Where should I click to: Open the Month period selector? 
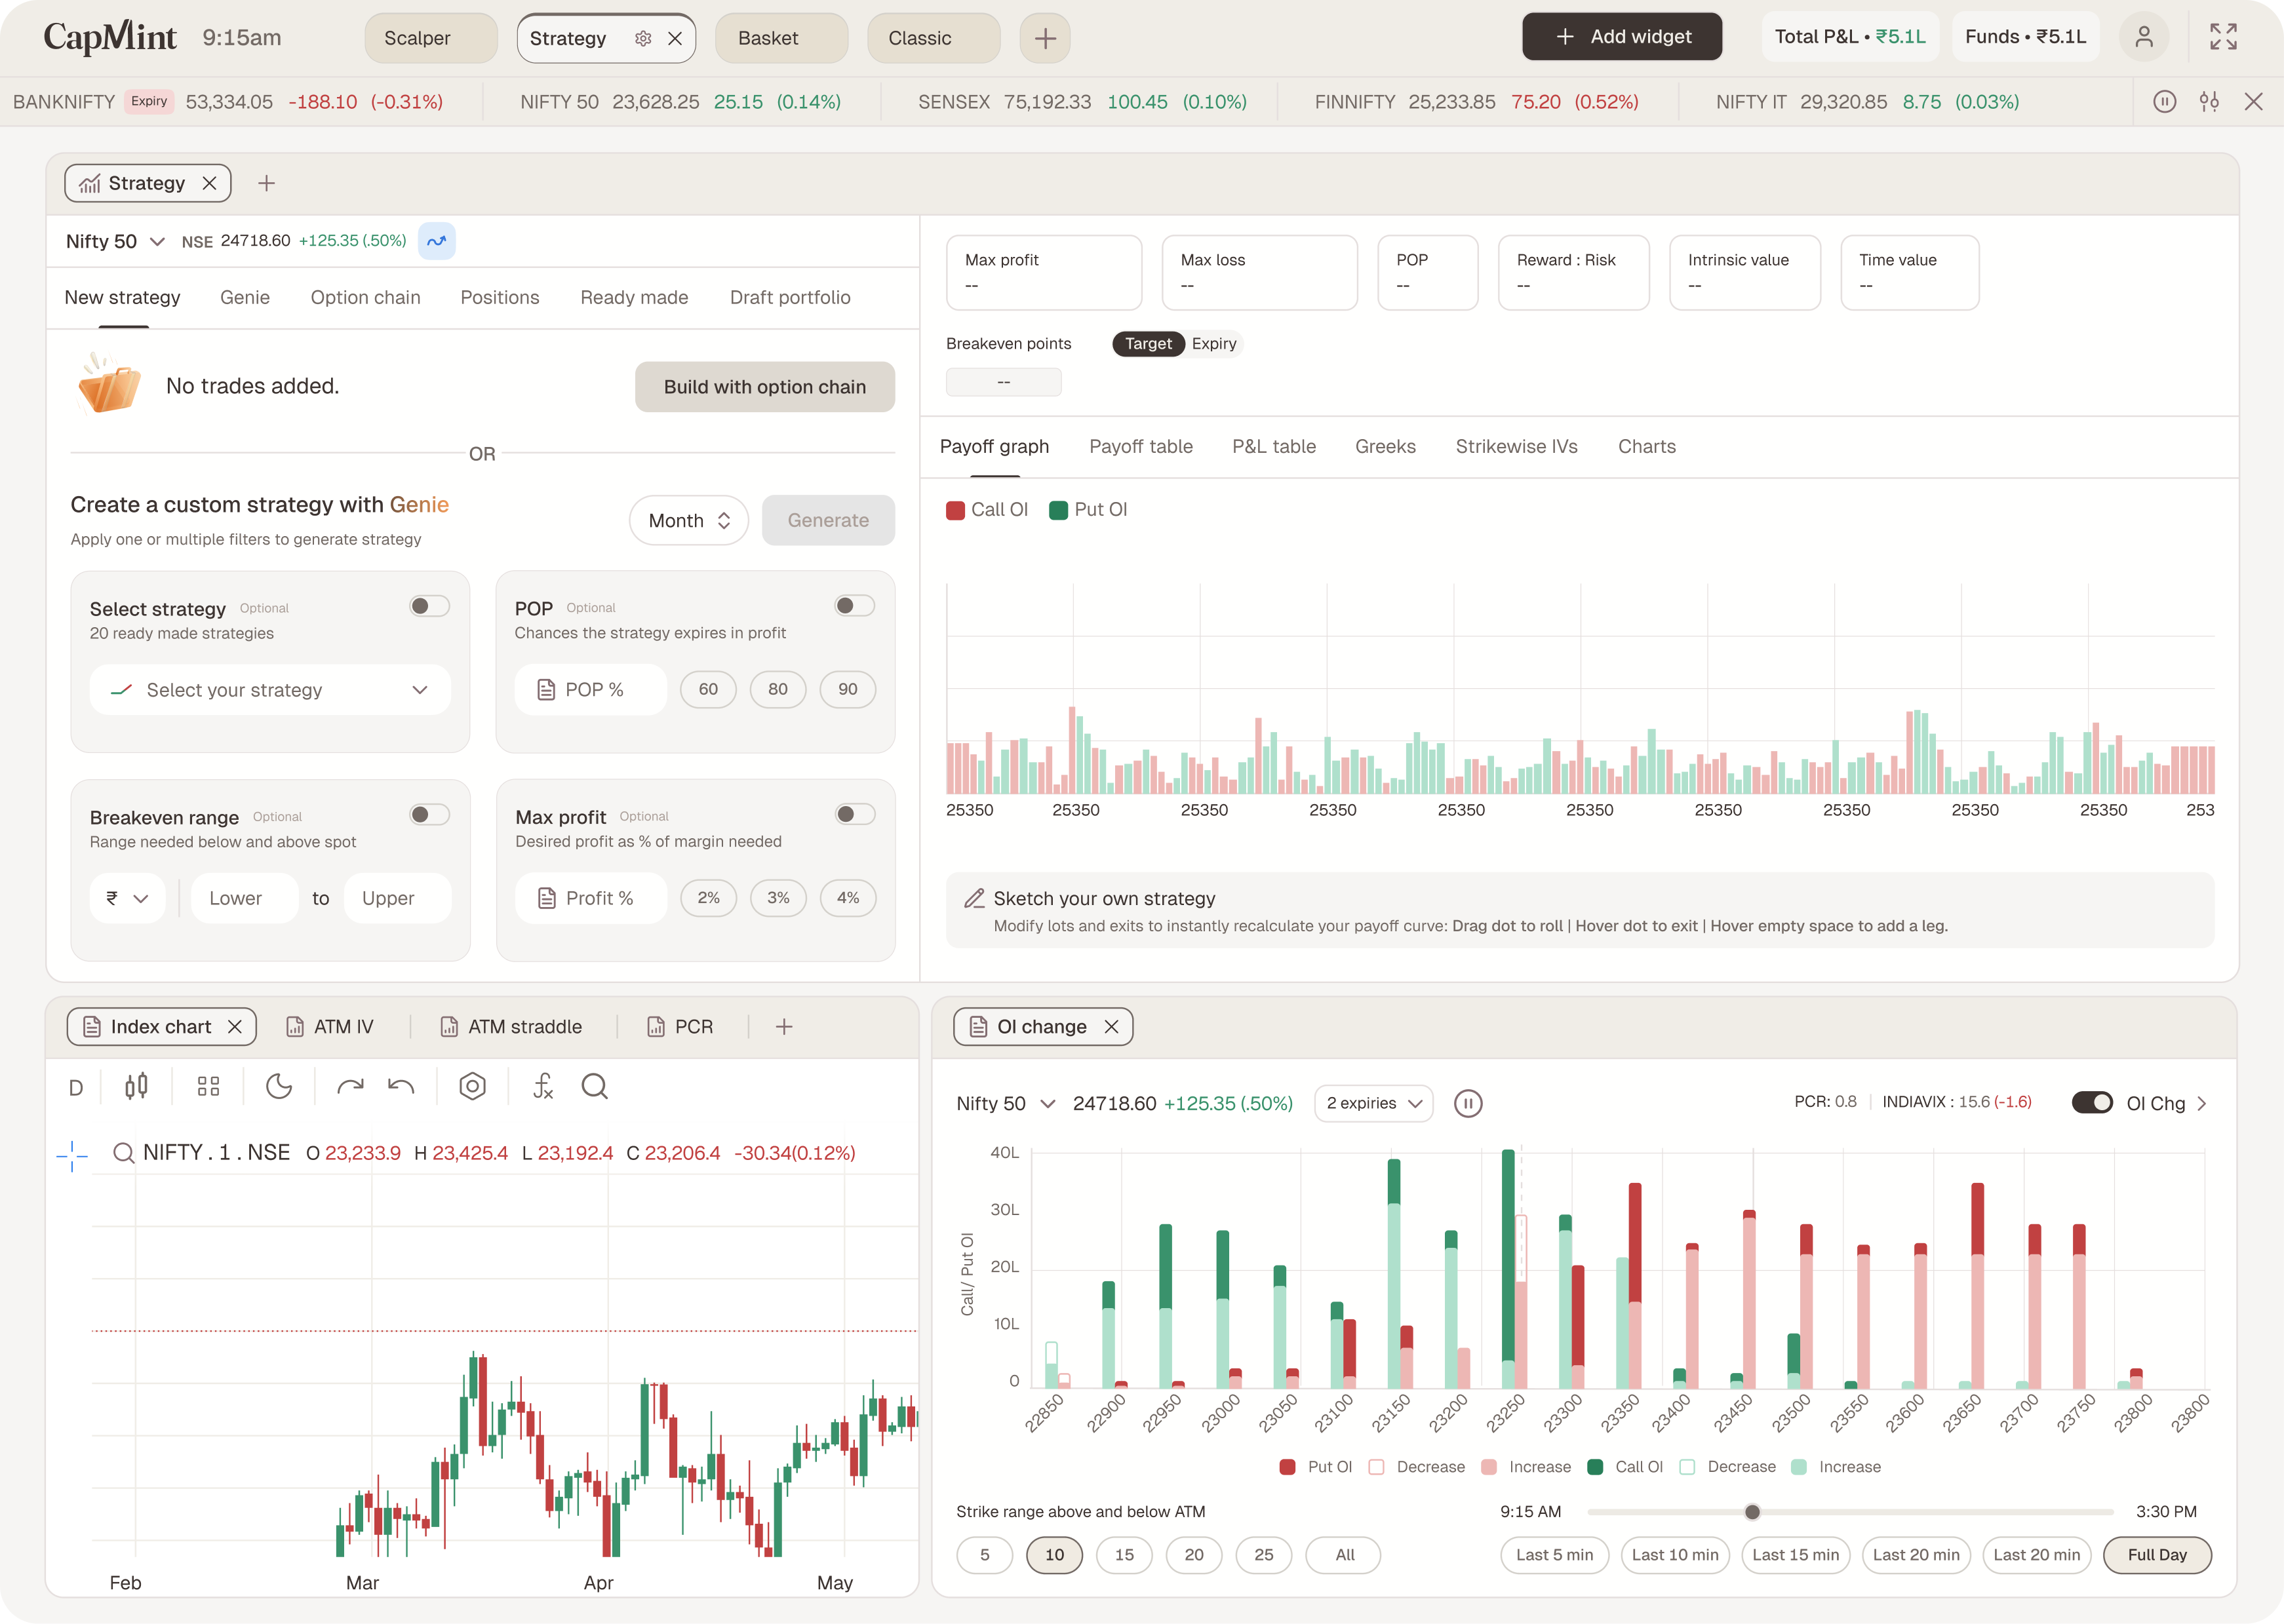pos(689,520)
